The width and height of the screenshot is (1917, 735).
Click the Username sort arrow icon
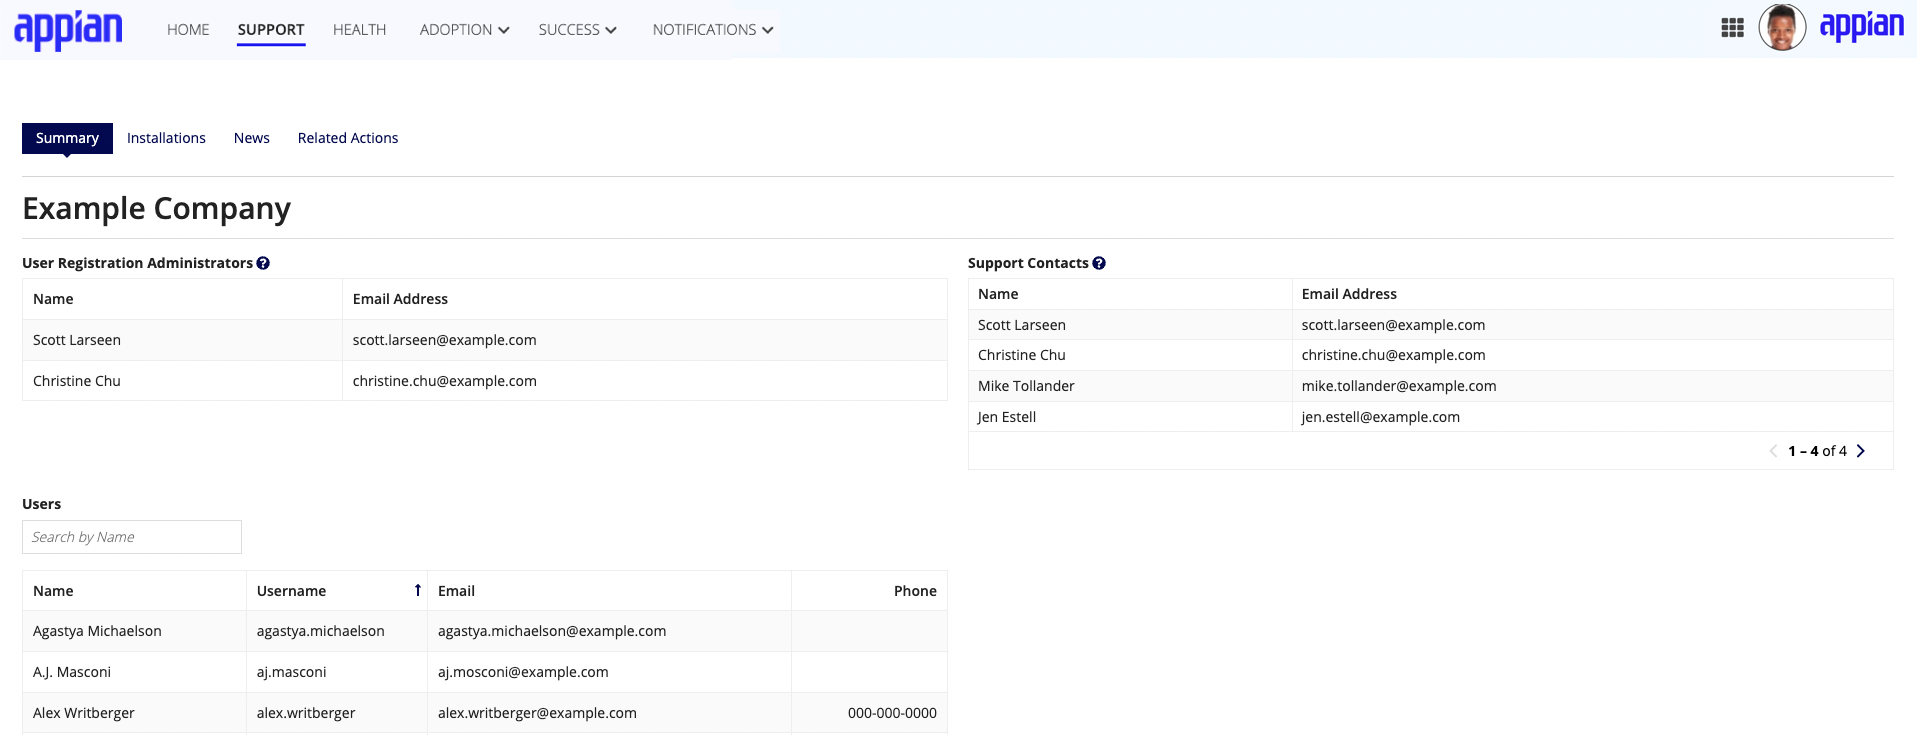pyautogui.click(x=417, y=590)
